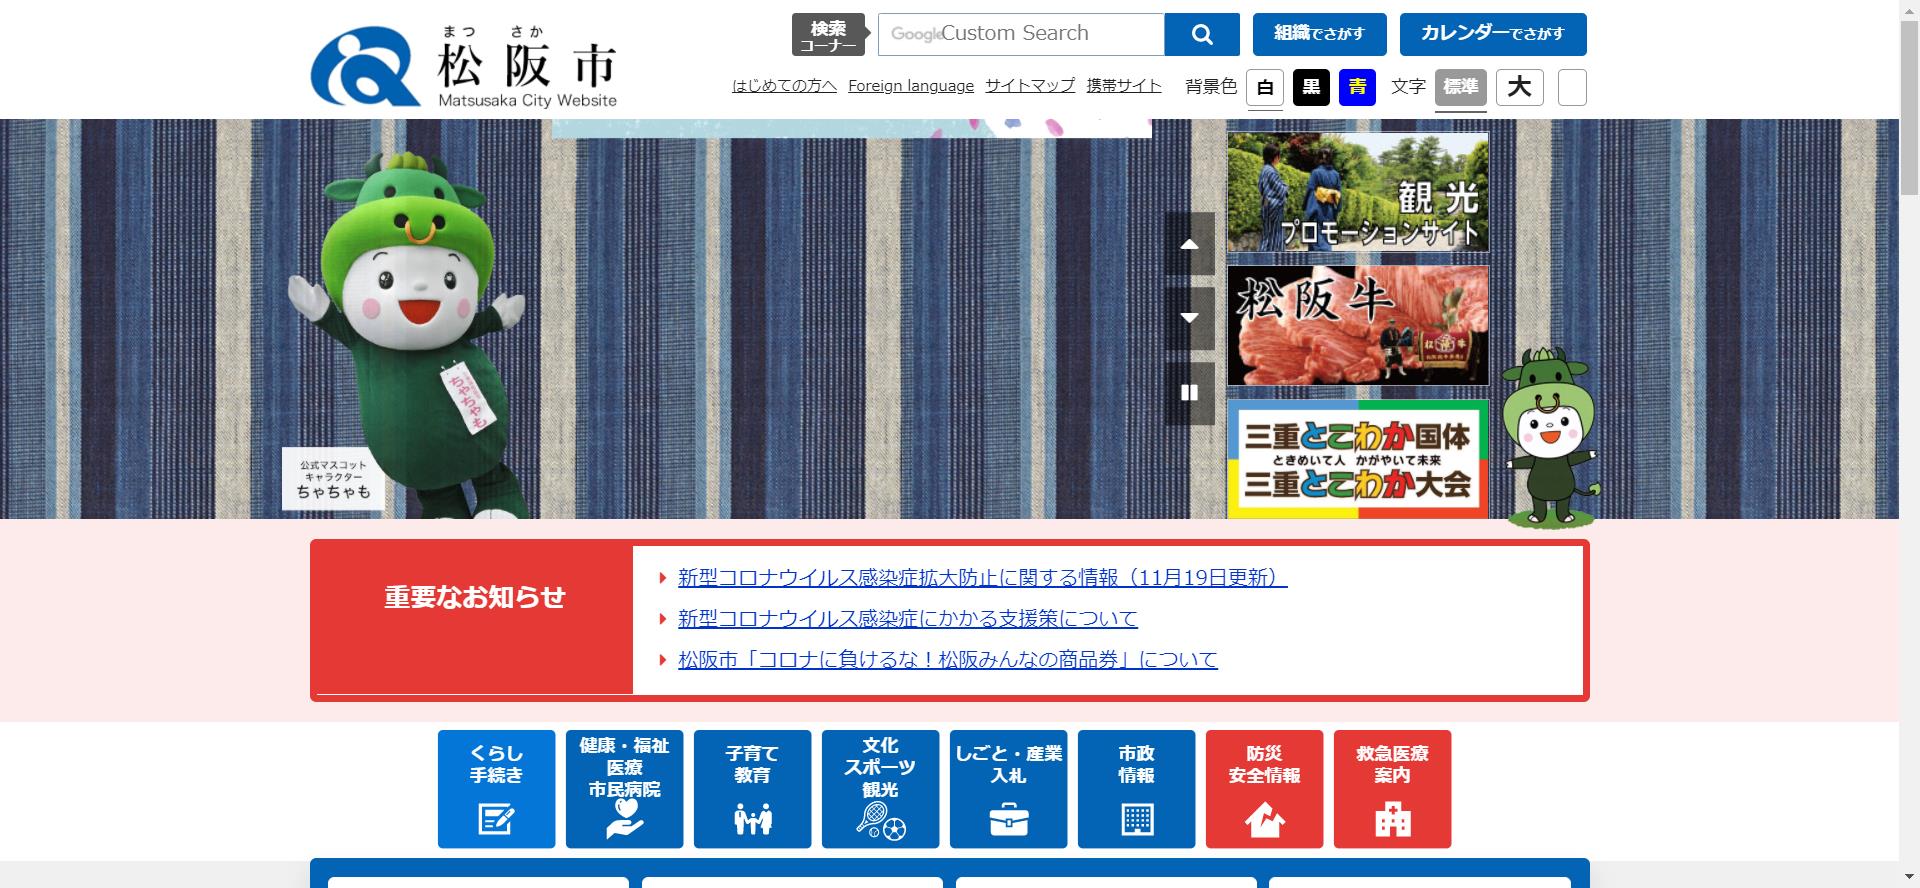This screenshot has width=1920, height=888.
Task: Open カレンダーでさがす search
Action: coord(1493,34)
